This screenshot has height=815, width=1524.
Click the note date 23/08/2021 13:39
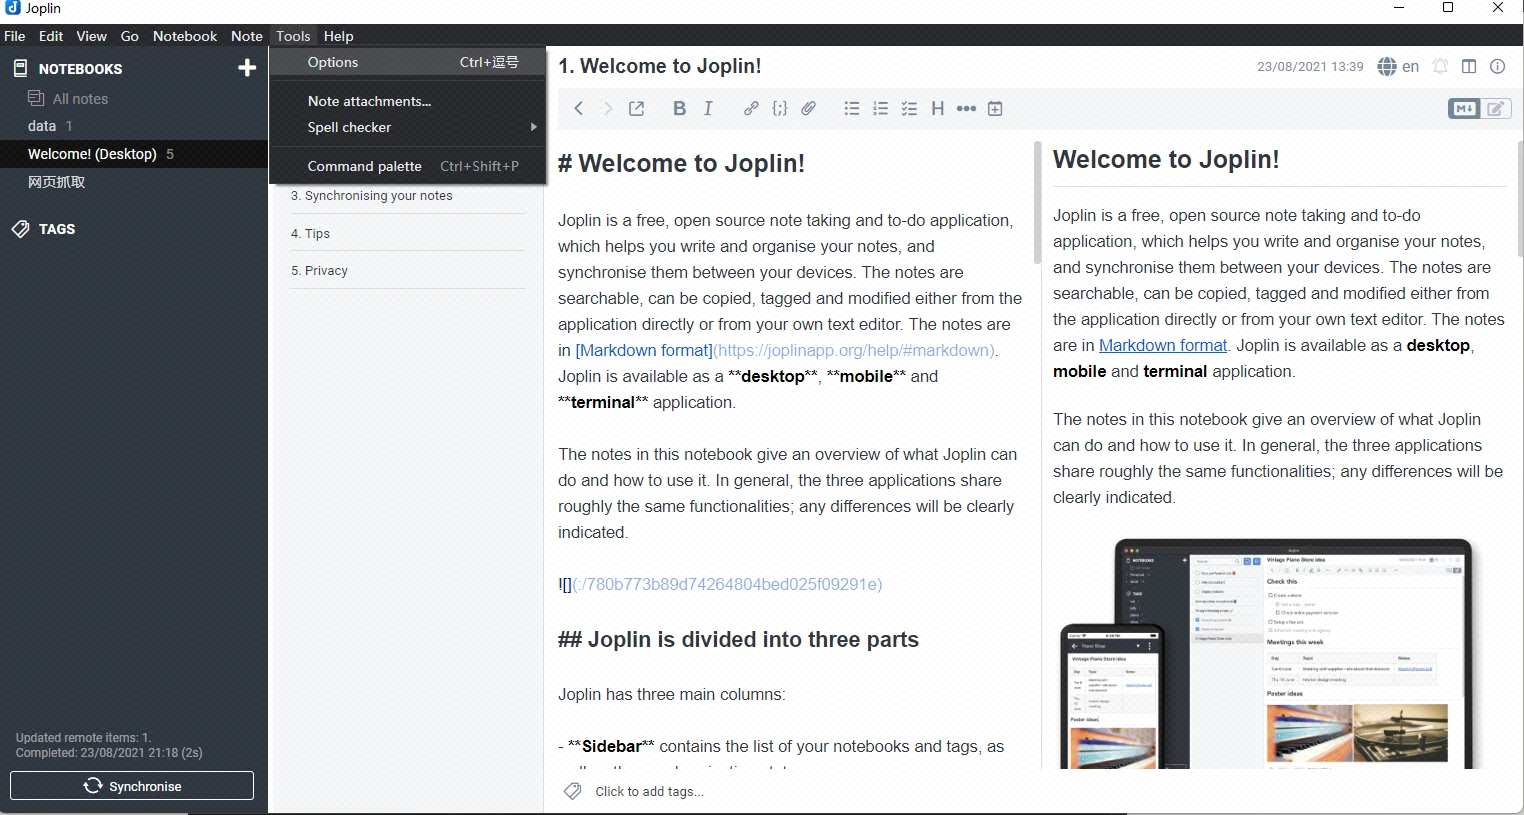point(1310,67)
